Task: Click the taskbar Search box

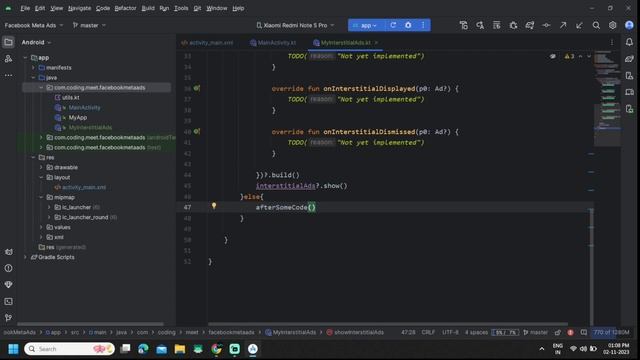Action: 69,349
